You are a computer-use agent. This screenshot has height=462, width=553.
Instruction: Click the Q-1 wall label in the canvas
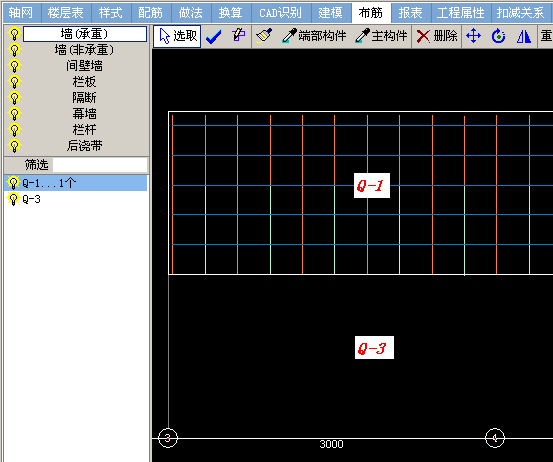tap(372, 185)
